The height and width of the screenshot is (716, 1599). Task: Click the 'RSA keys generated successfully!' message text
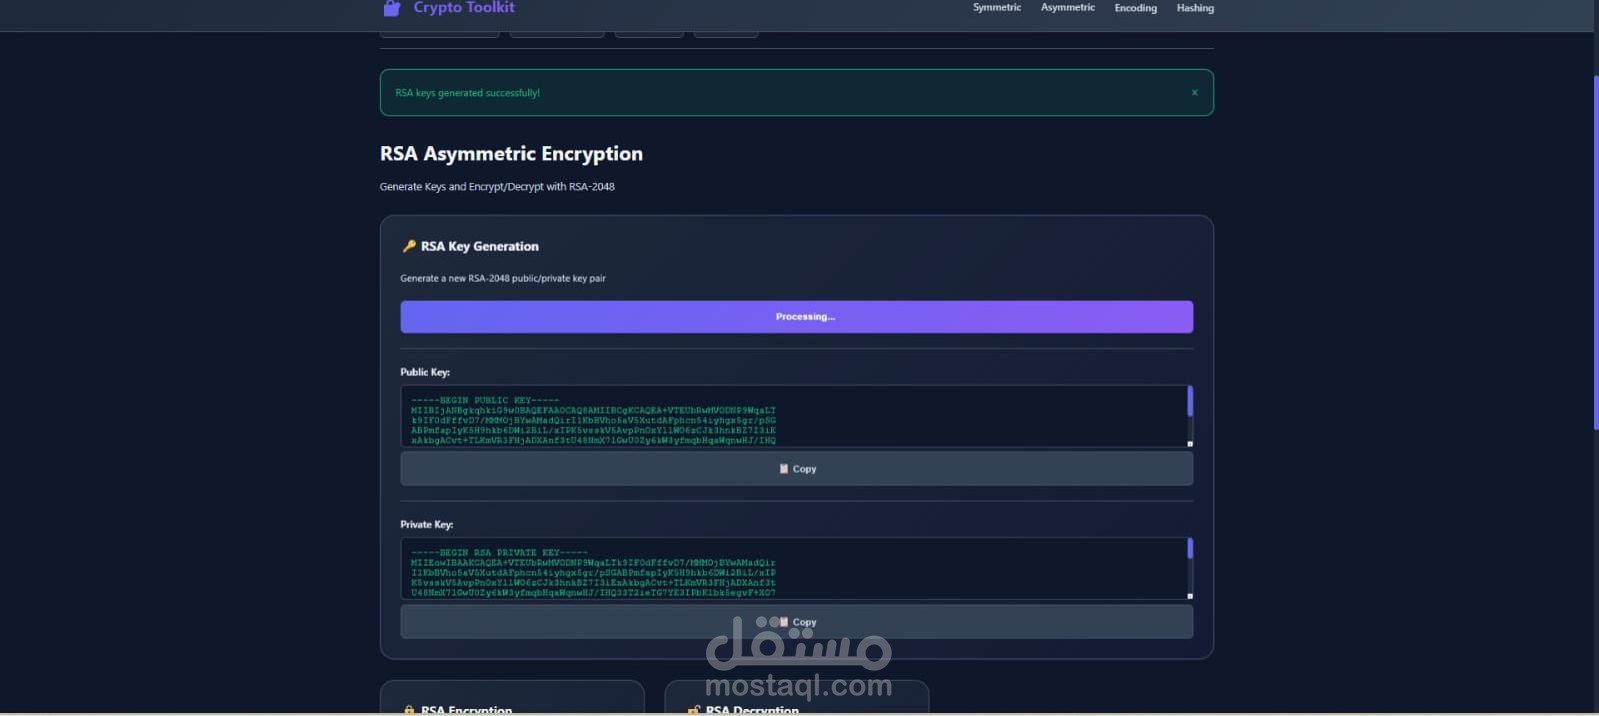(467, 93)
